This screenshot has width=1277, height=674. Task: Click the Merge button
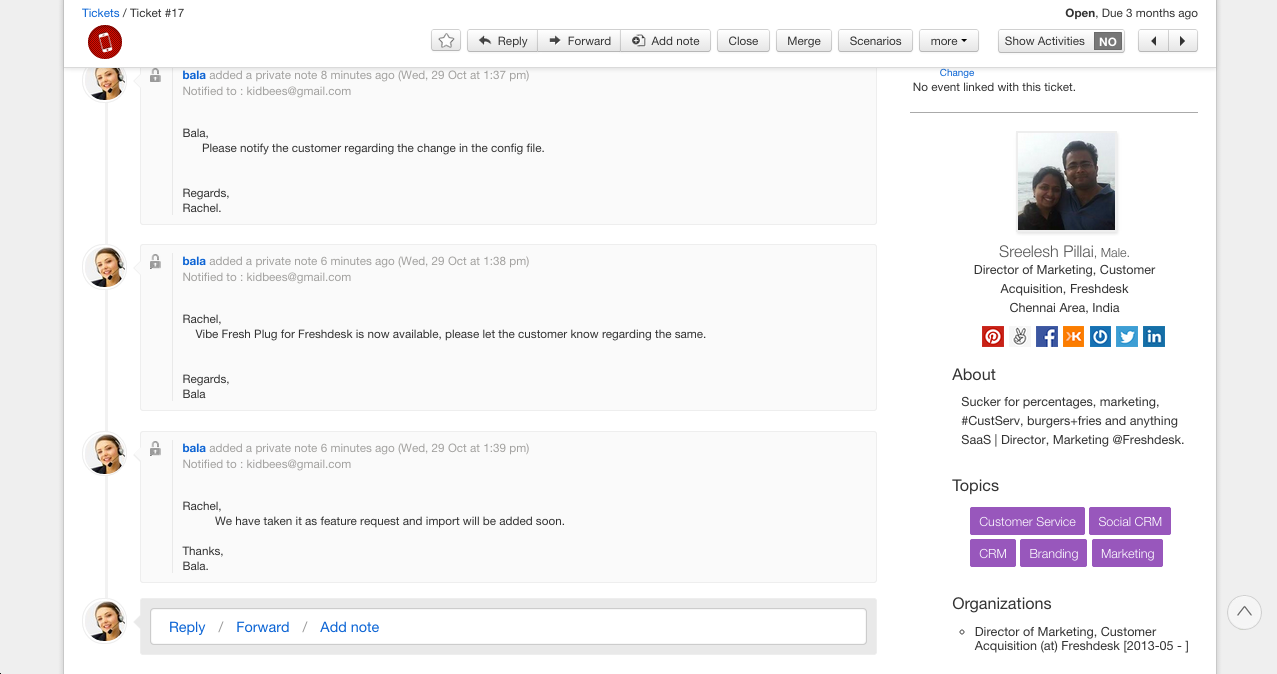[x=803, y=41]
